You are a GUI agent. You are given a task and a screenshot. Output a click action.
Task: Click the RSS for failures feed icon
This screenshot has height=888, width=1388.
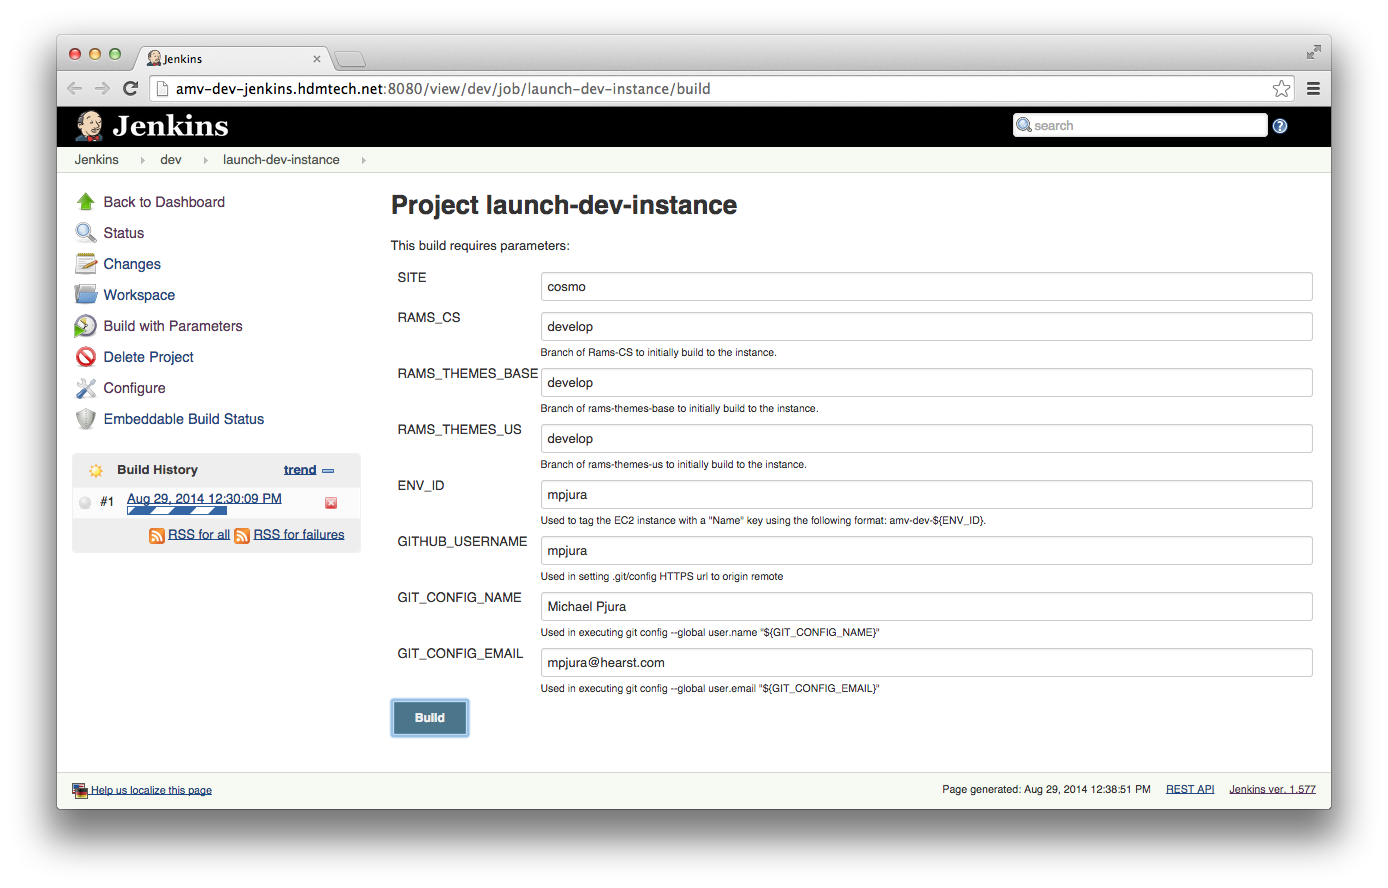pyautogui.click(x=242, y=536)
